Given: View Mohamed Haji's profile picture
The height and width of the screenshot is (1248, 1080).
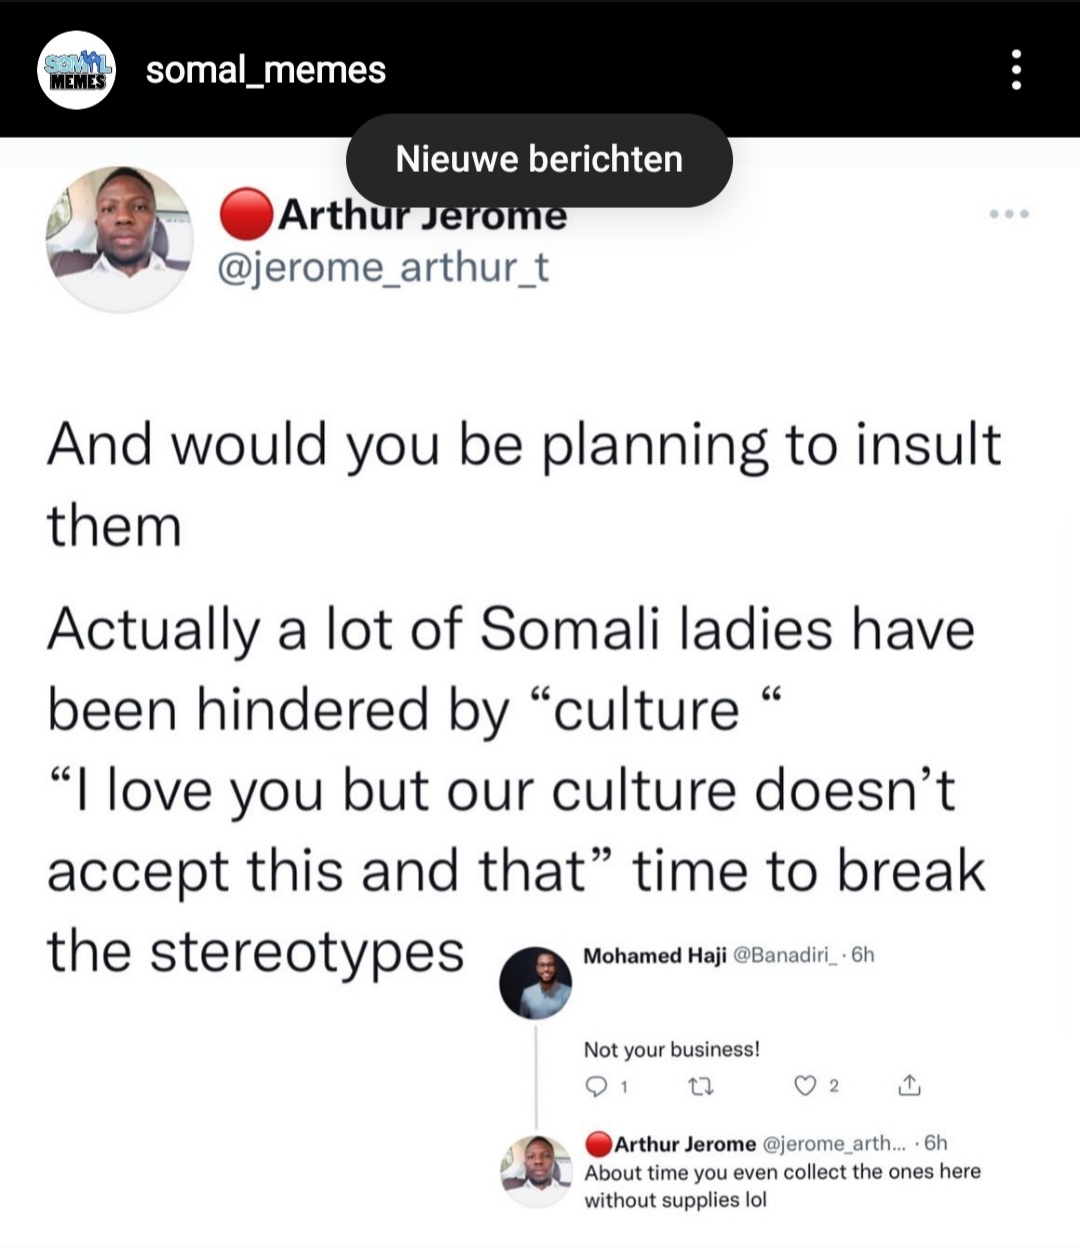Looking at the screenshot, I should (536, 983).
